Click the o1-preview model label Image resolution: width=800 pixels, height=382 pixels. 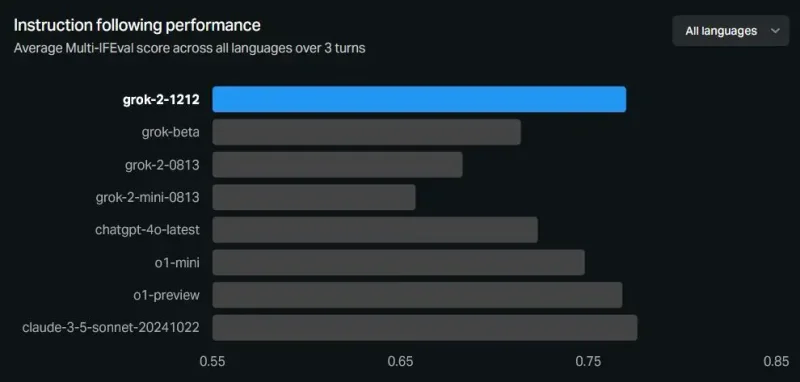[x=166, y=295]
